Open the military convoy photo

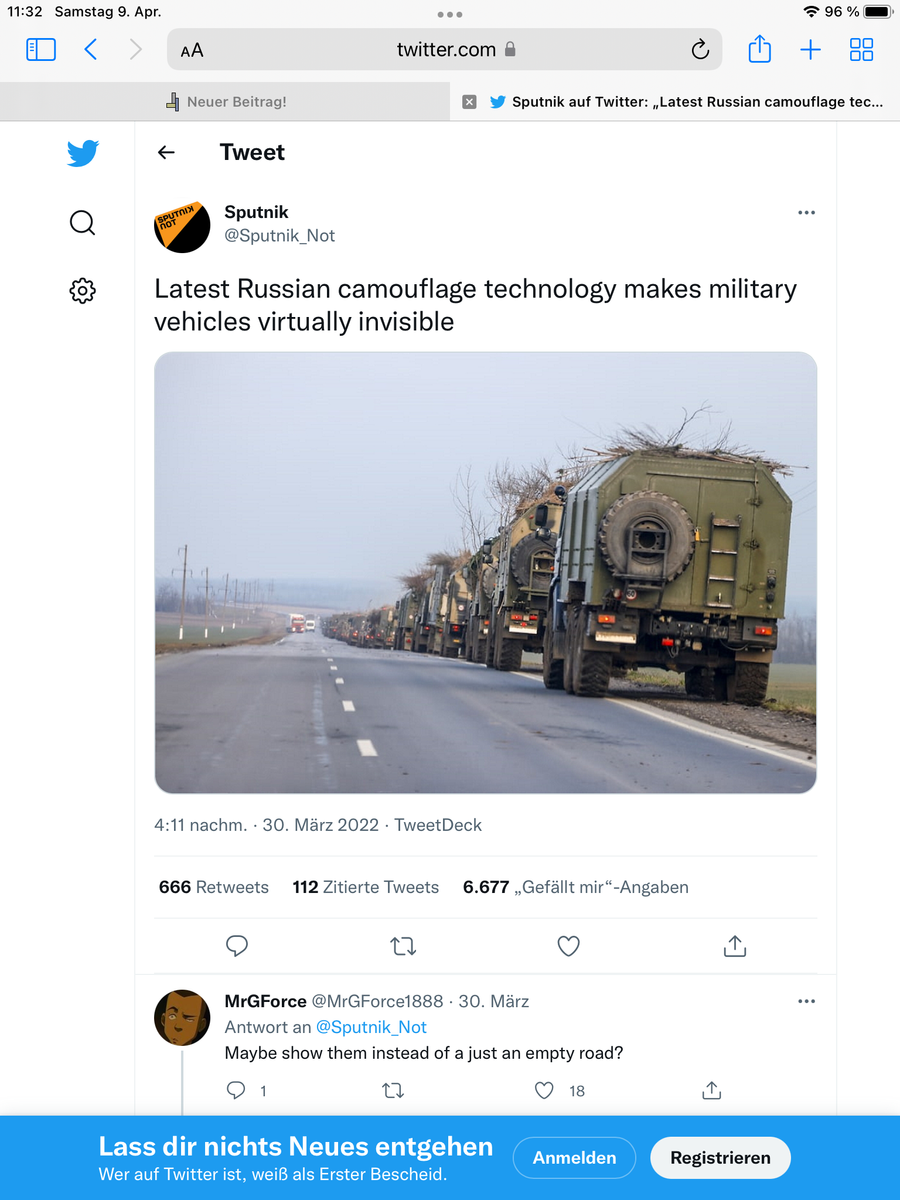[x=486, y=573]
